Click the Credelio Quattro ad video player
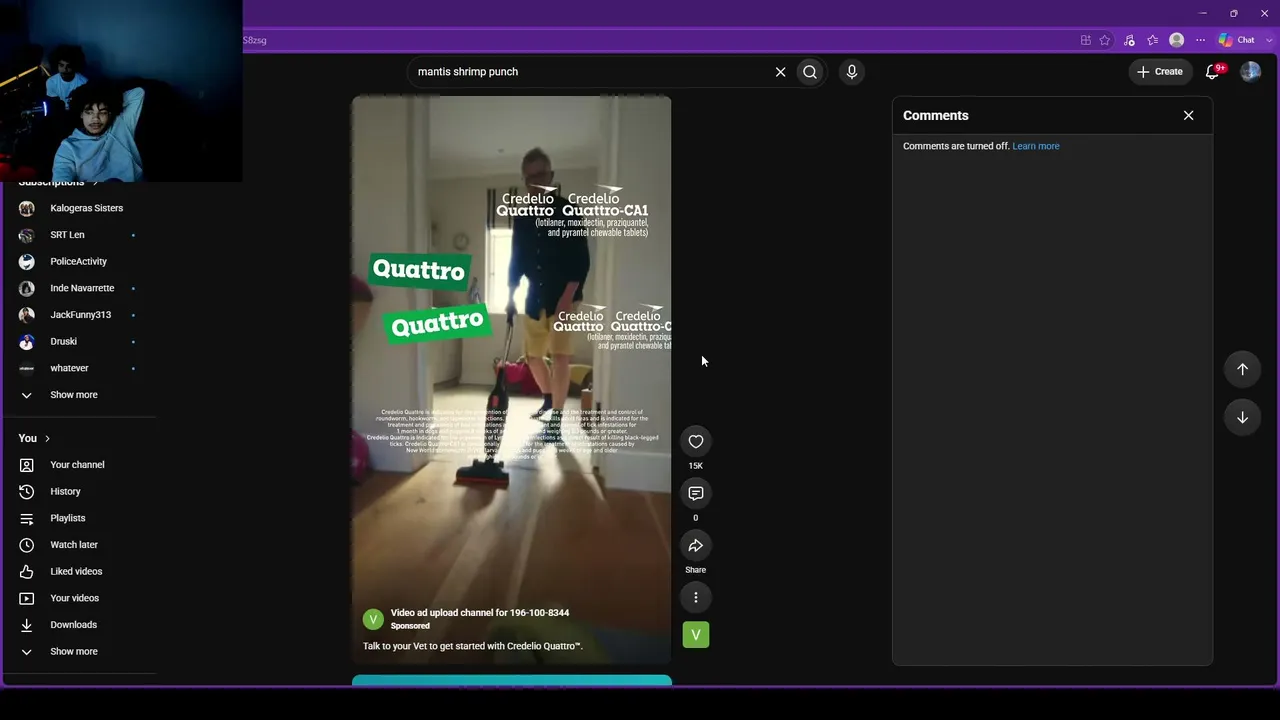Screen dimensions: 1280x720 click(x=511, y=380)
